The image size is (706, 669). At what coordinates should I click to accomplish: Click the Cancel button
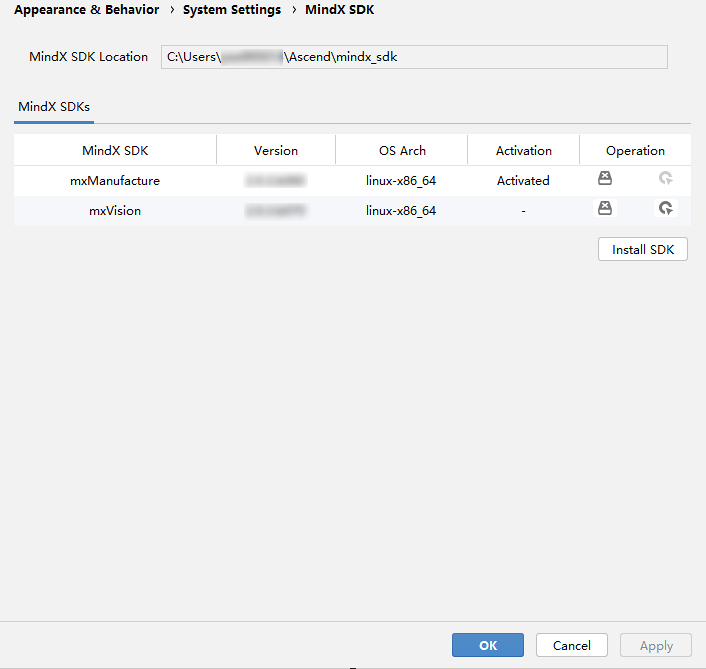coord(571,645)
